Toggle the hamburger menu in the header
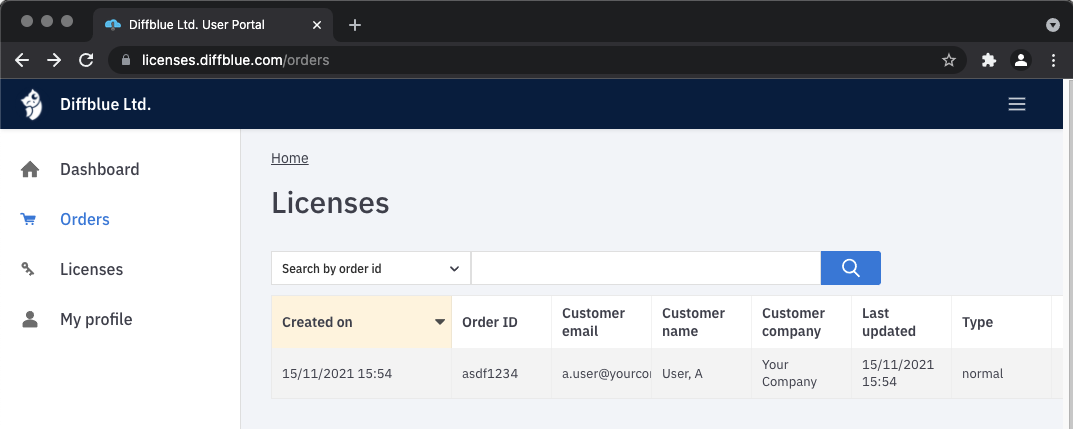Viewport: 1073px width, 429px height. pos(1017,104)
